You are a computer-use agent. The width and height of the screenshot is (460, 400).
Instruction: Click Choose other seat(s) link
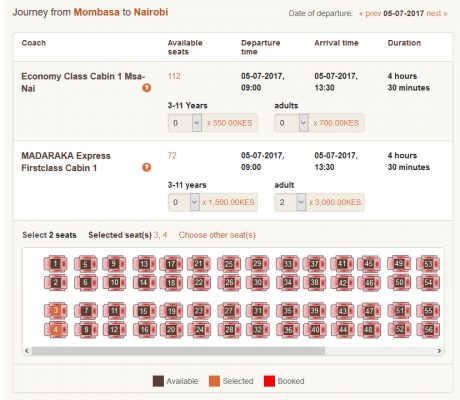(x=217, y=235)
